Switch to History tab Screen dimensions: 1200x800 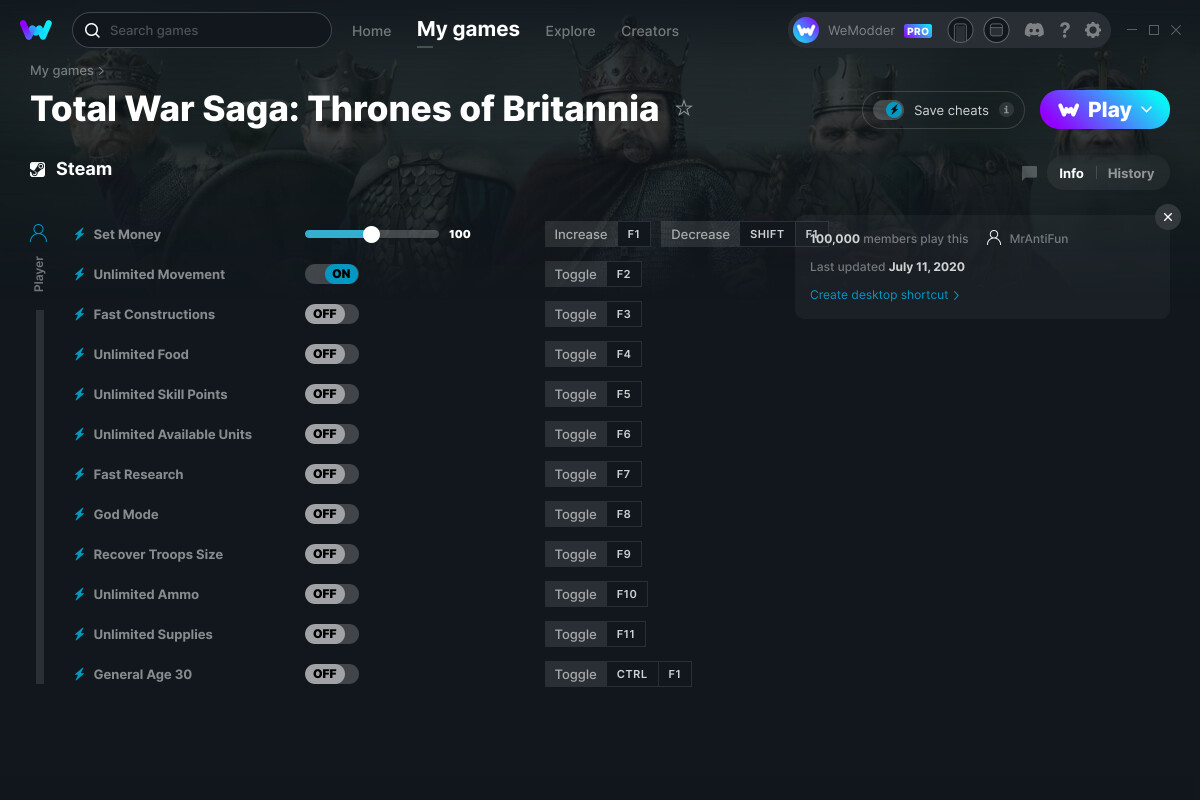1131,173
